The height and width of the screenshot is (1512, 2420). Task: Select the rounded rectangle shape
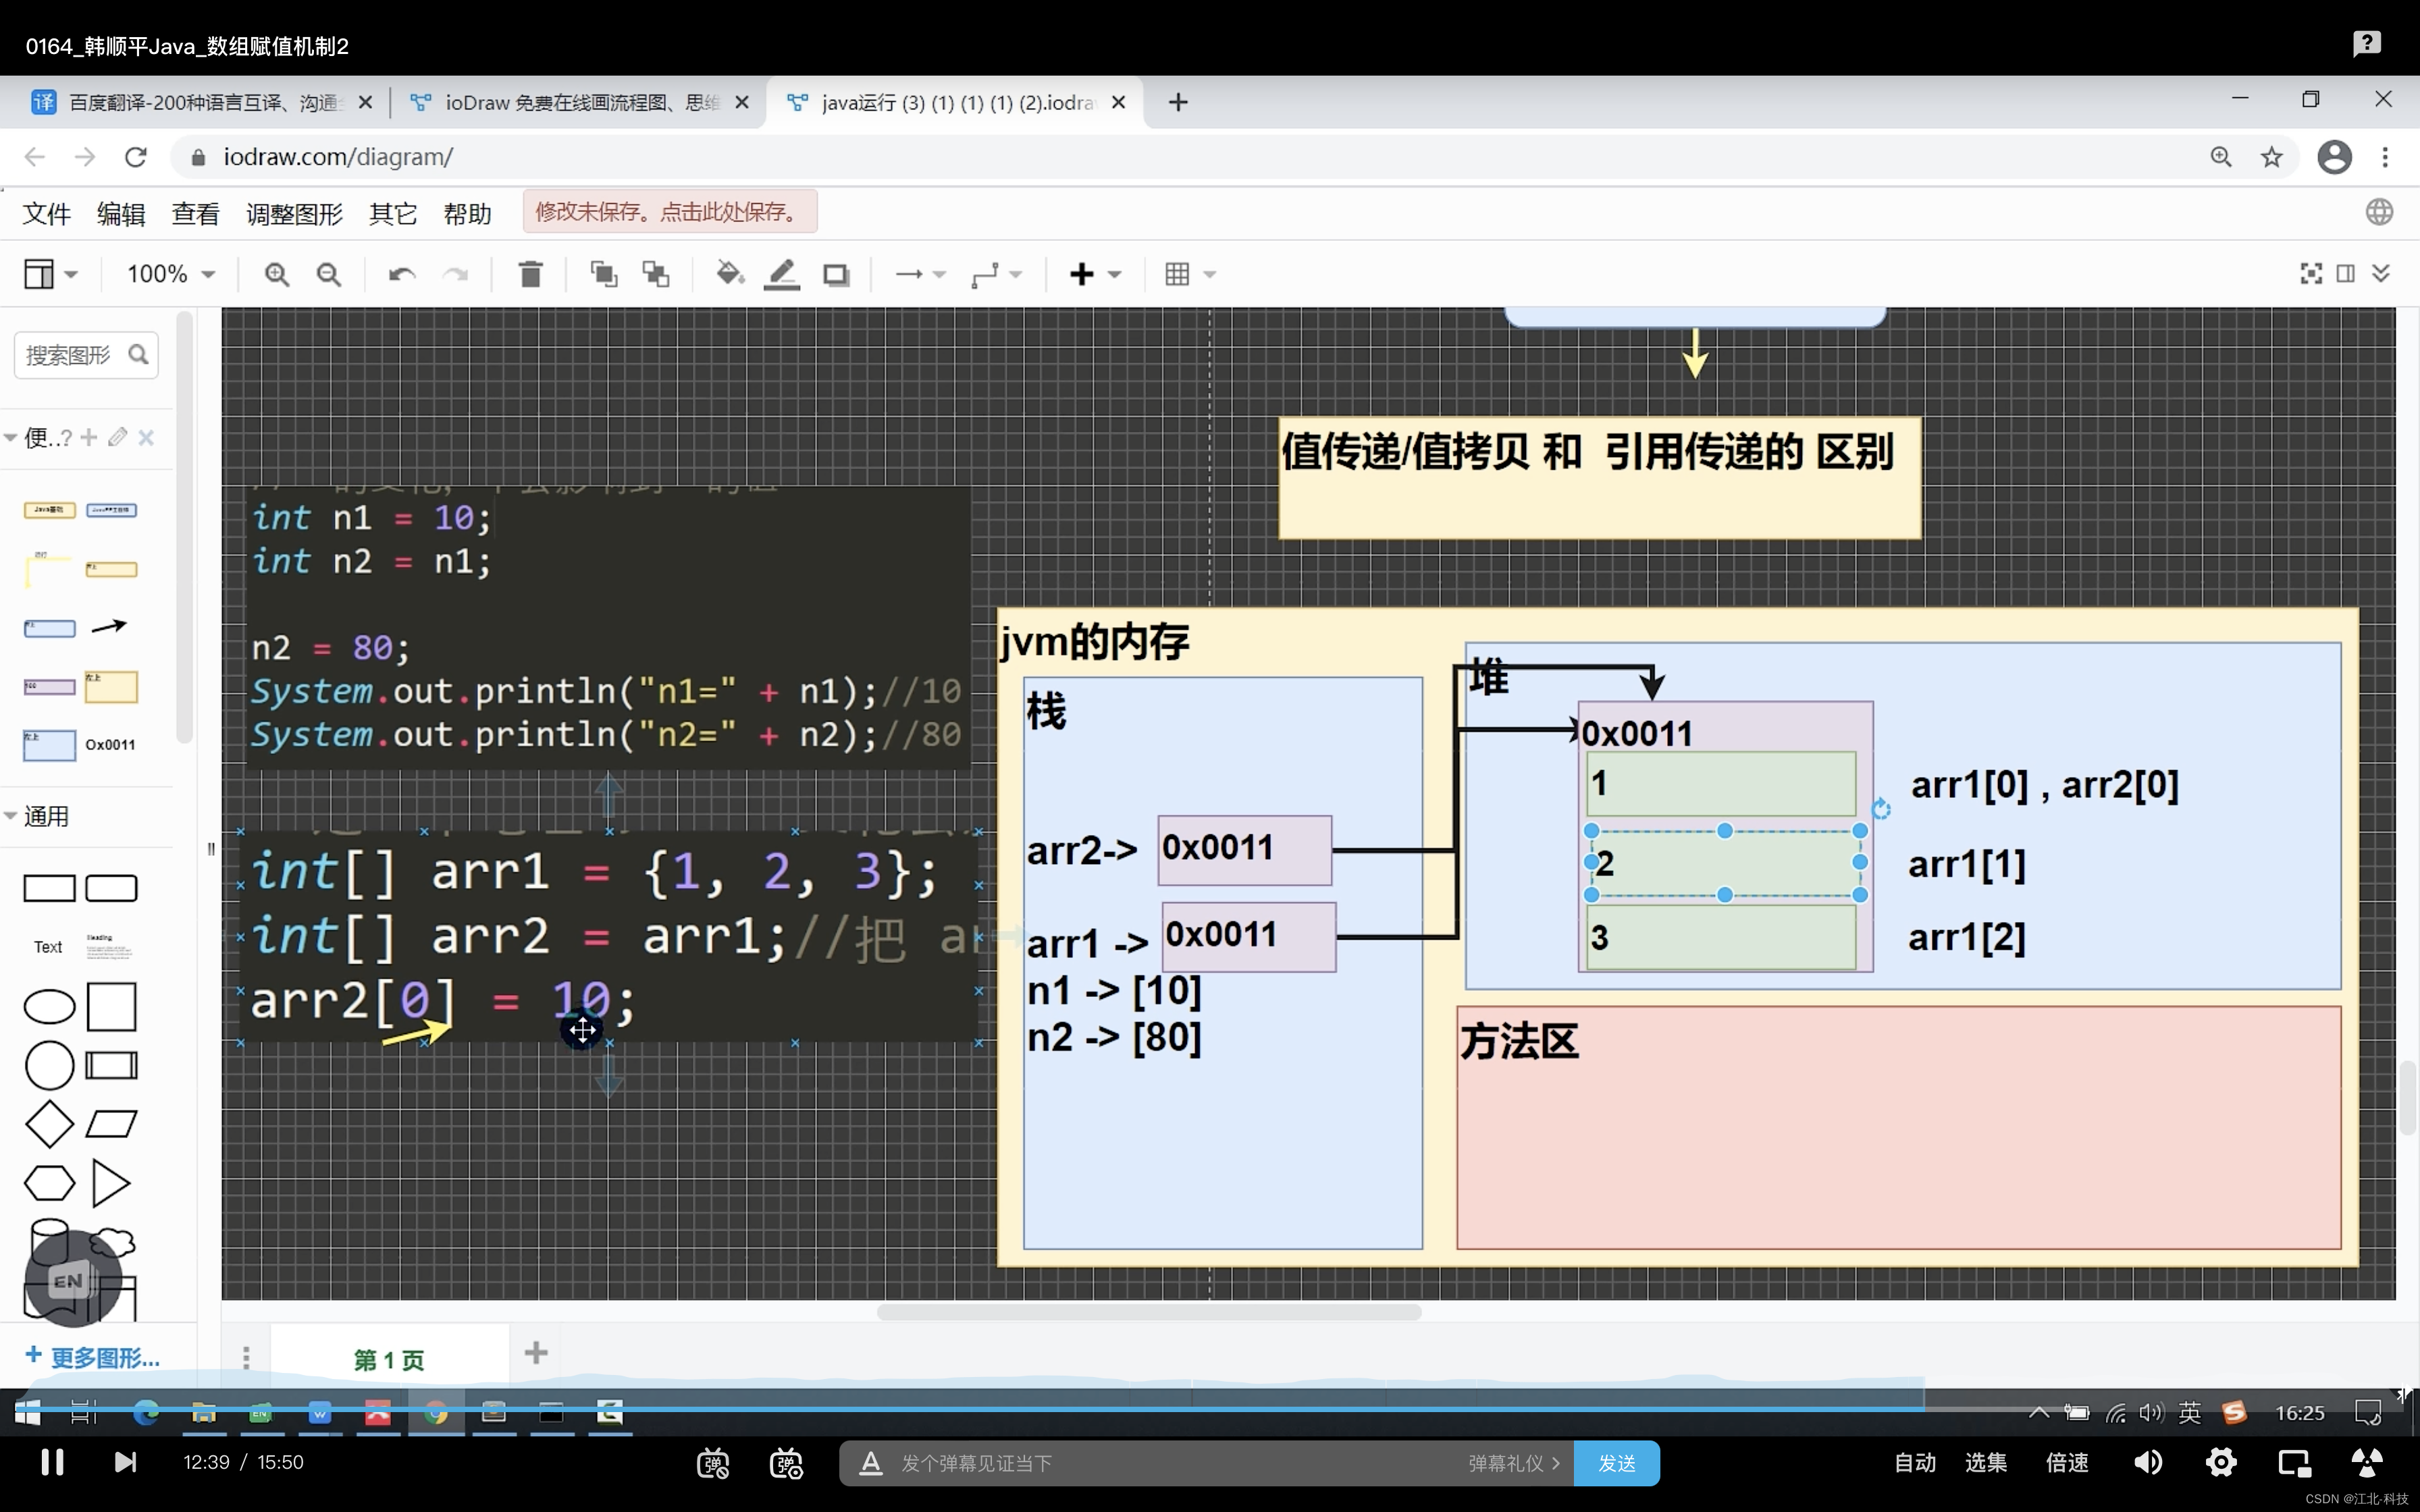(111, 888)
